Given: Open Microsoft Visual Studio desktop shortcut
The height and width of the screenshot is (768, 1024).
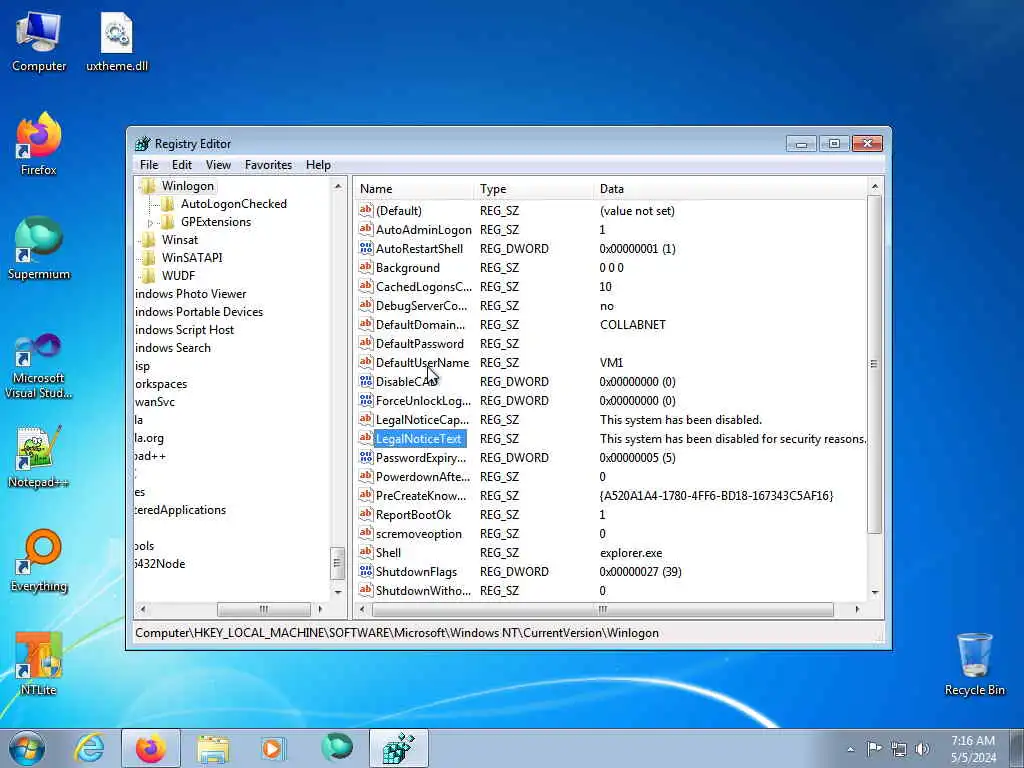Looking at the screenshot, I should point(39,366).
